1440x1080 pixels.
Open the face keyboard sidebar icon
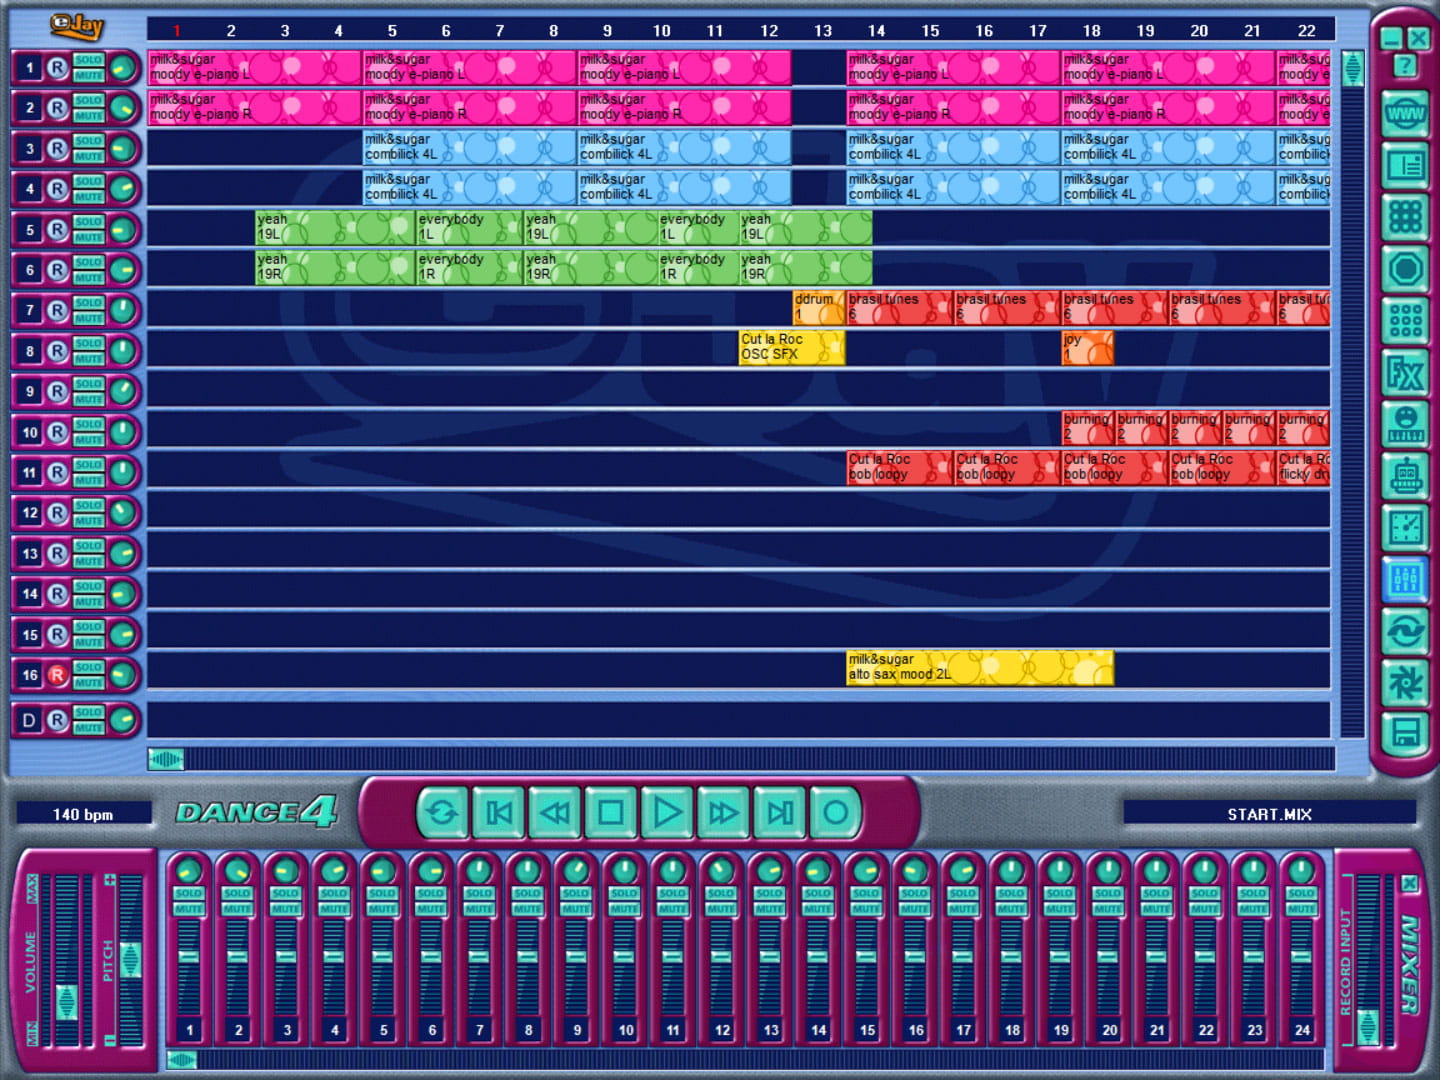pyautogui.click(x=1405, y=425)
